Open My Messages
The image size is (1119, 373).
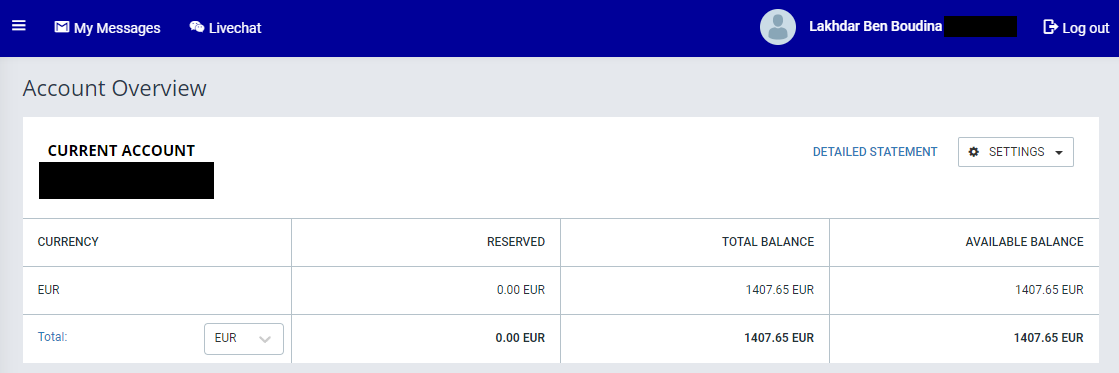pos(108,28)
